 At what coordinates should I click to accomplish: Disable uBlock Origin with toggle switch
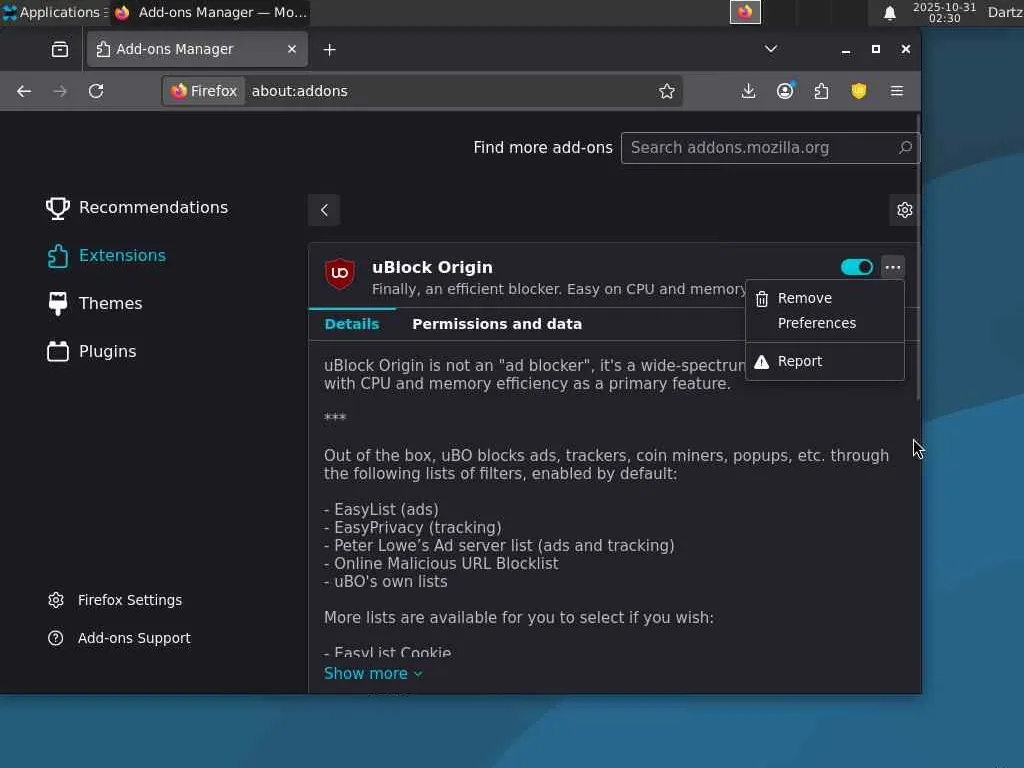pos(856,267)
